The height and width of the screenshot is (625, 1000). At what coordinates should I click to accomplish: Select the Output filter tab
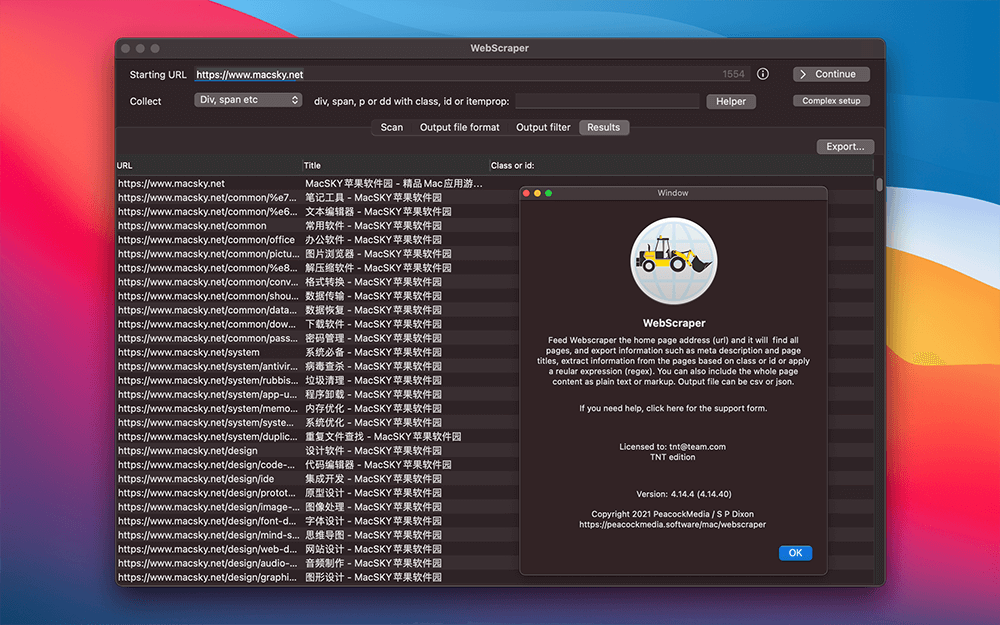pos(543,128)
